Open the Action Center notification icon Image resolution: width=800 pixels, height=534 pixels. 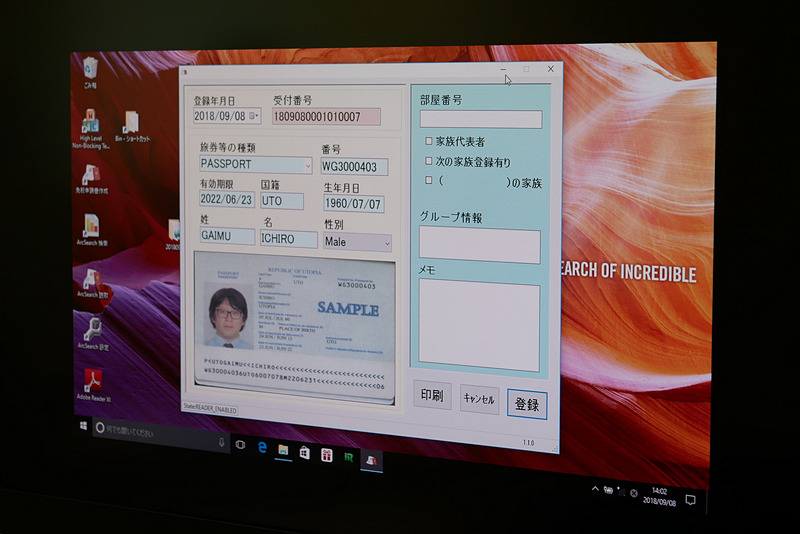click(690, 500)
